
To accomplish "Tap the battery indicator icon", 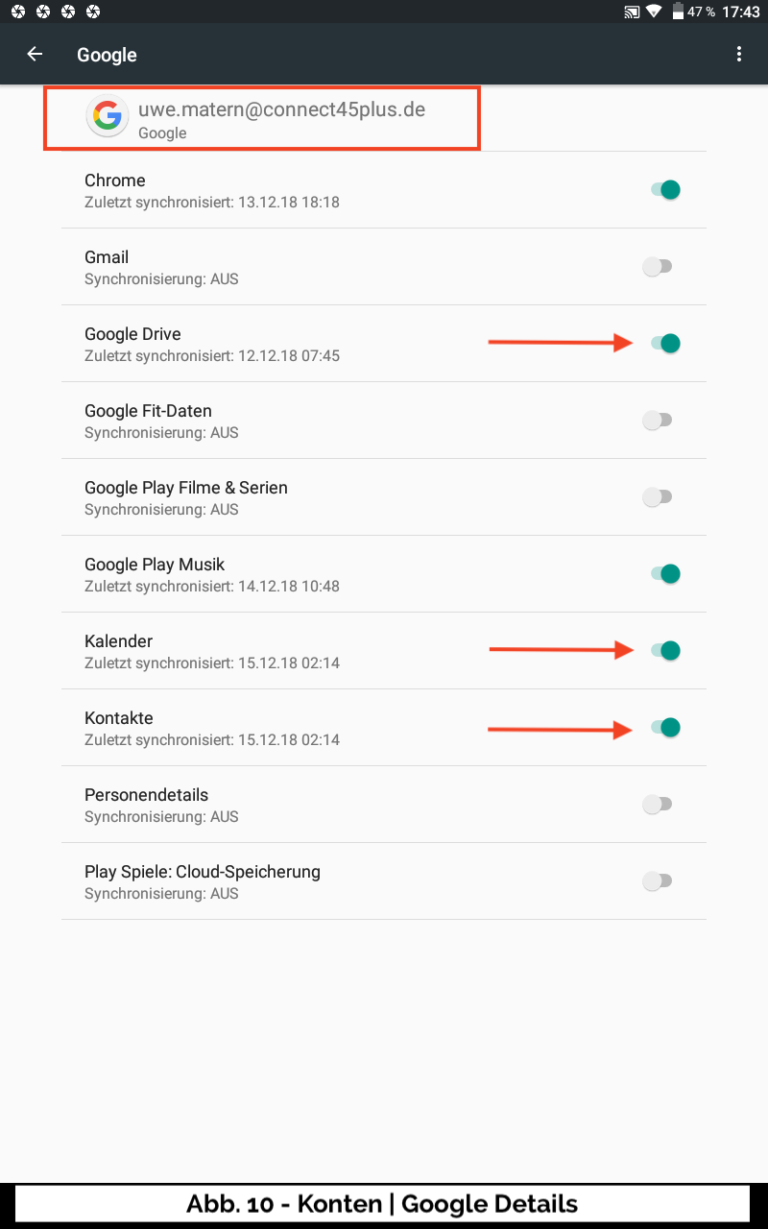I will 678,12.
